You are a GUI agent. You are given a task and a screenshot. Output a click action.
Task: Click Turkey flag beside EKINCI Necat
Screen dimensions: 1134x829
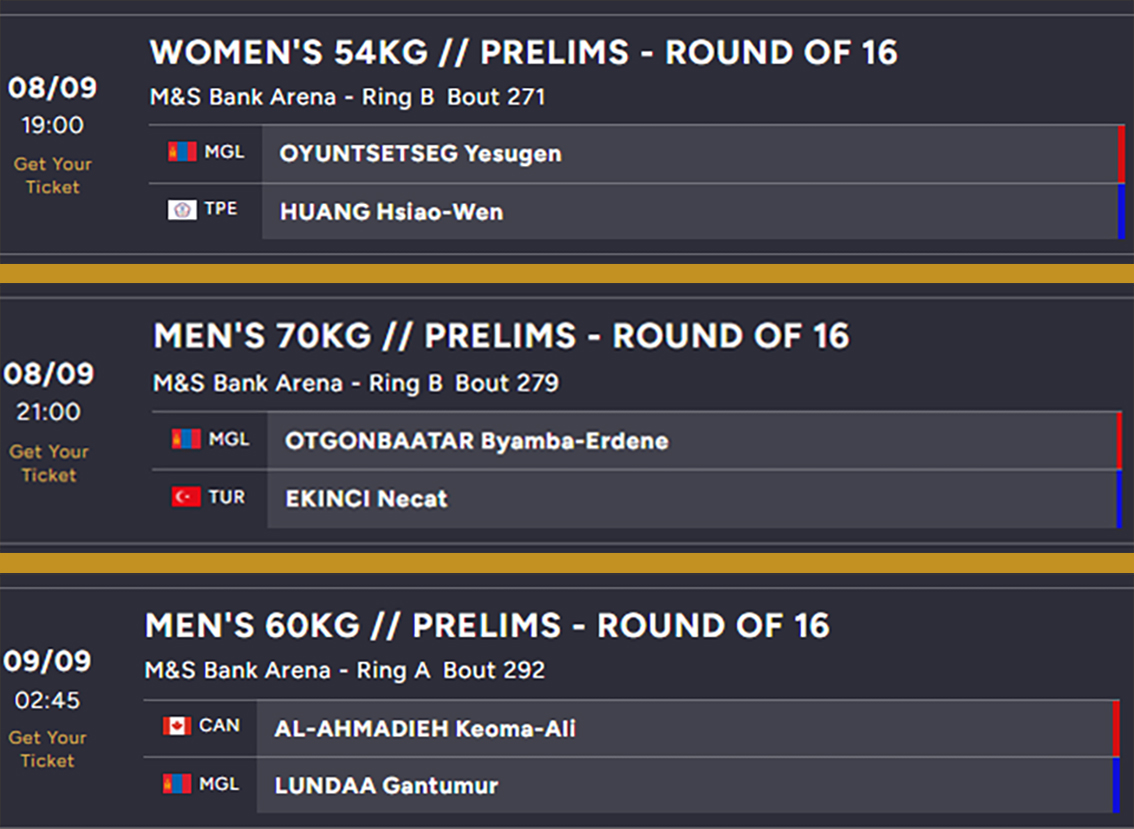(186, 497)
